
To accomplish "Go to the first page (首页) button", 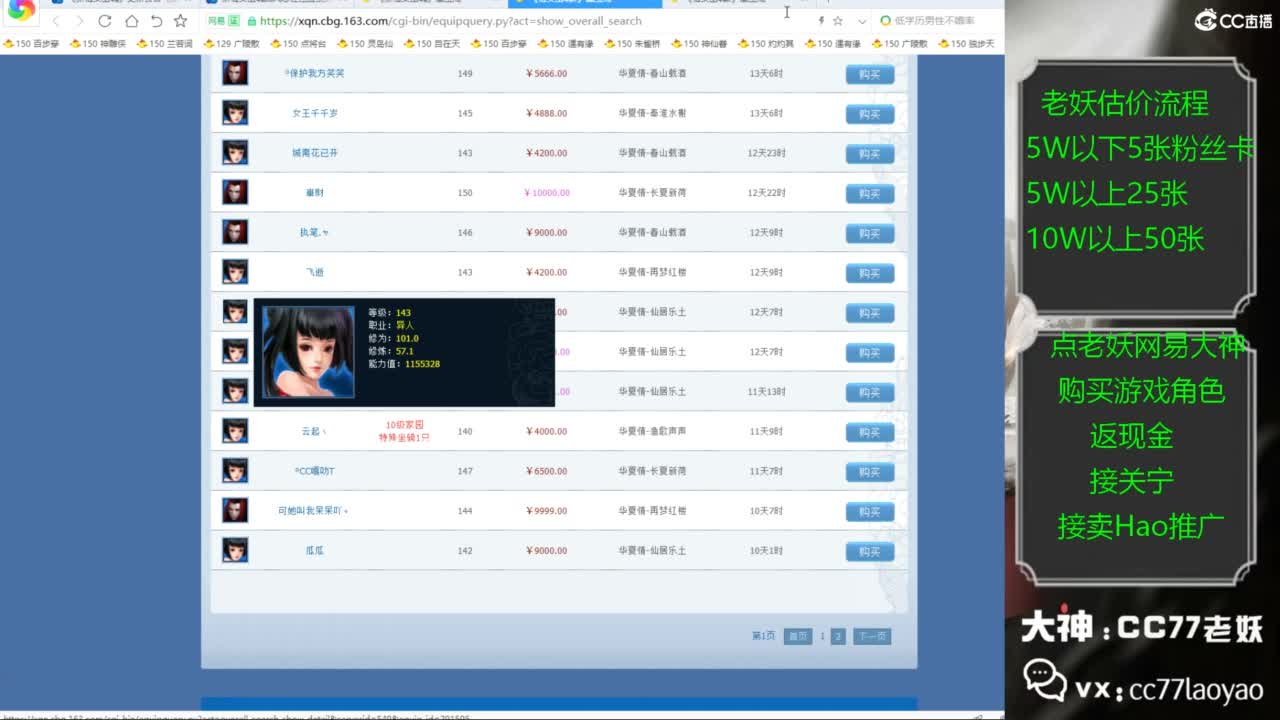I will click(797, 636).
